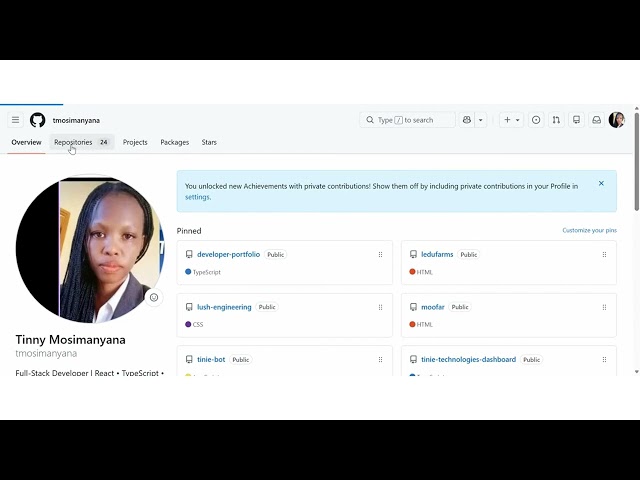
Task: Follow the settings link in the banner
Action: pos(197,197)
